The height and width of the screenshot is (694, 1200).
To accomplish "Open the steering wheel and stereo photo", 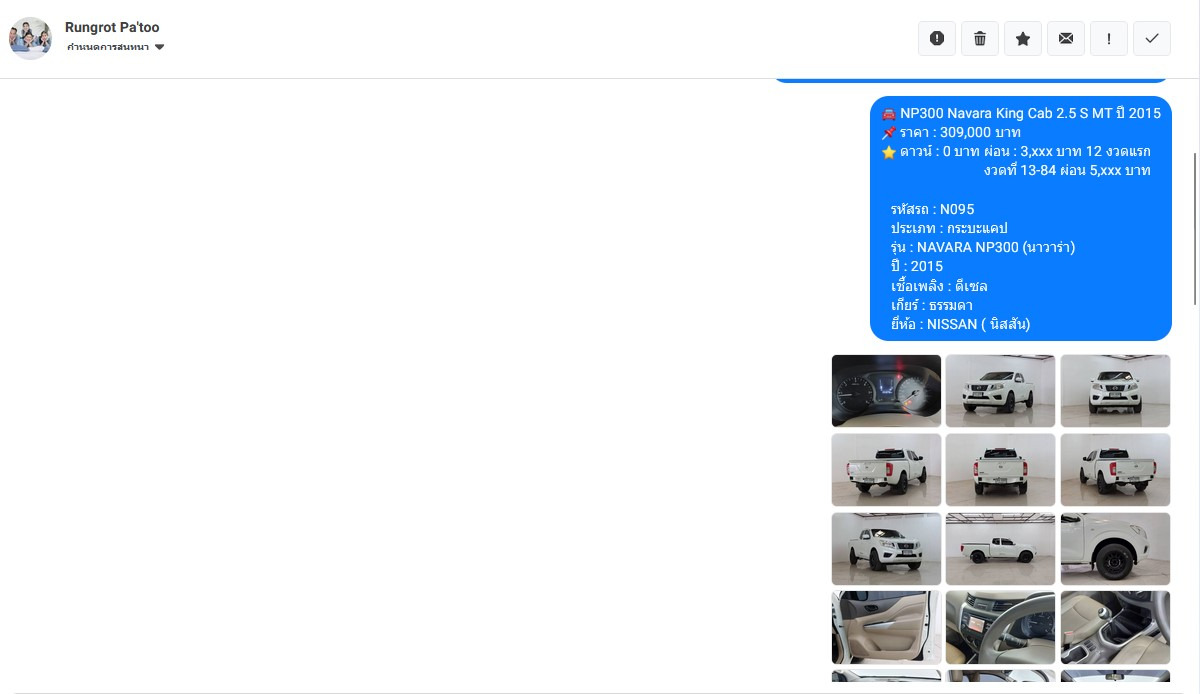I will pos(1000,627).
